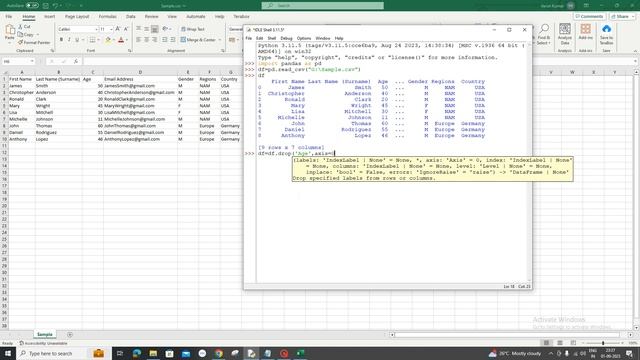Click Format Painter brush icon
640x360 pixels.
(20, 42)
